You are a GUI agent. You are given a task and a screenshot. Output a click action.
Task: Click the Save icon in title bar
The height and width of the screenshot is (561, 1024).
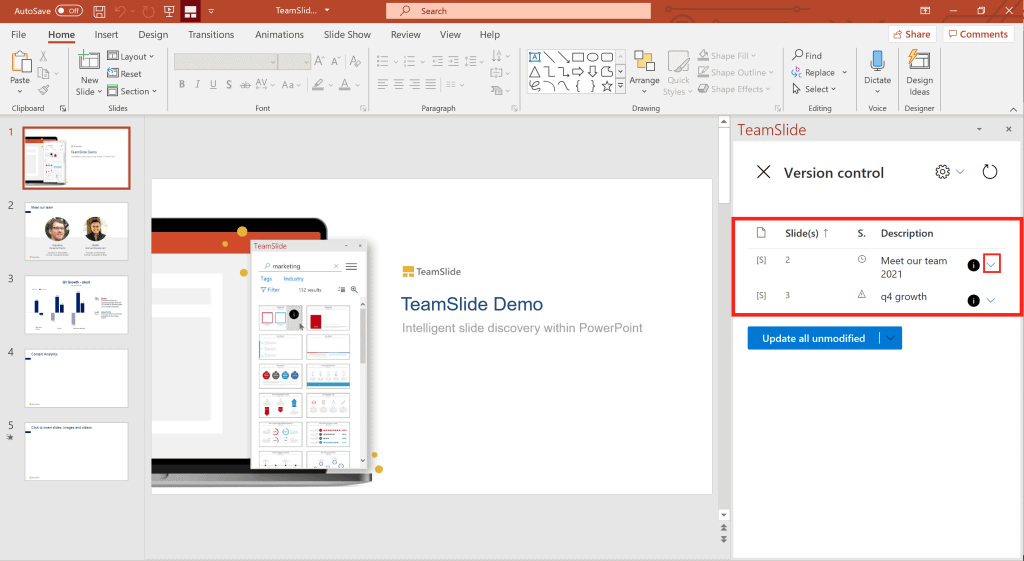99,11
